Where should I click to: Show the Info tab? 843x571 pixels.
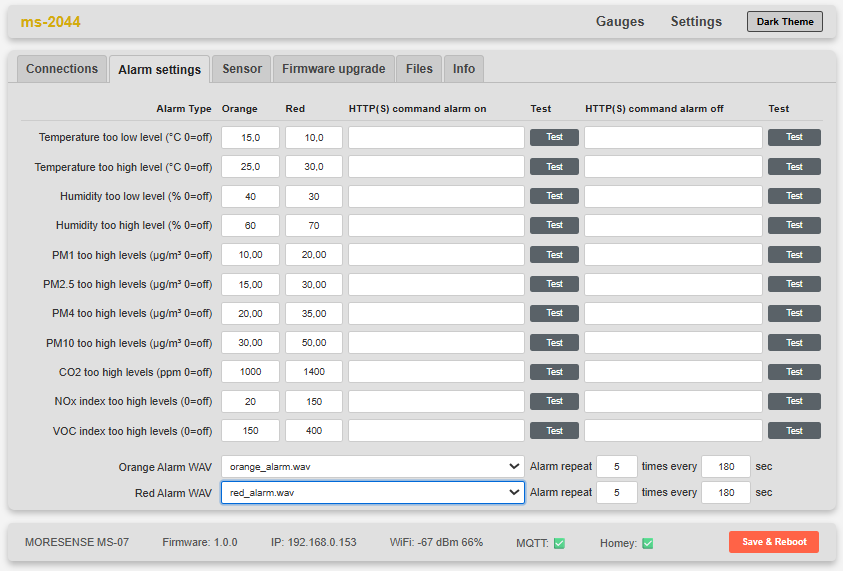(x=464, y=69)
